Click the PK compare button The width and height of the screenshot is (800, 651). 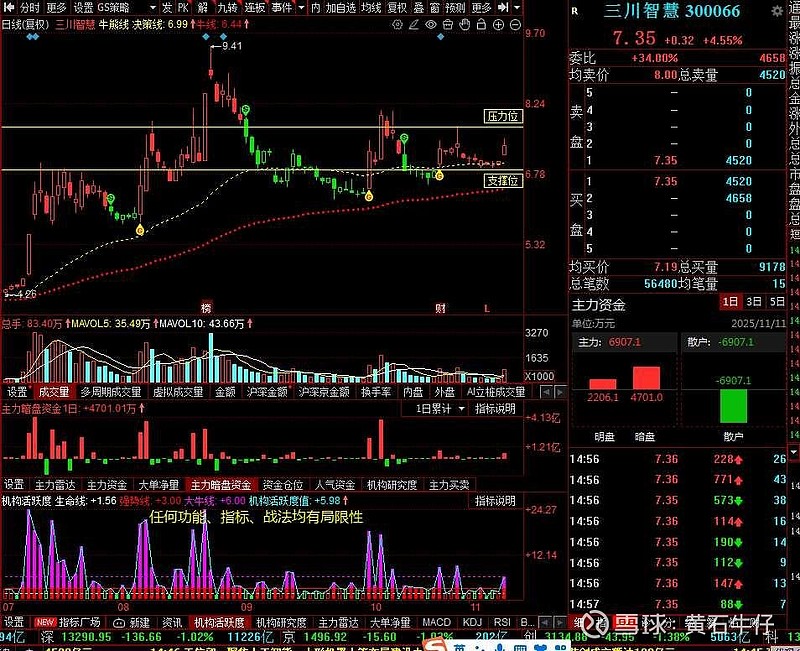pyautogui.click(x=183, y=8)
